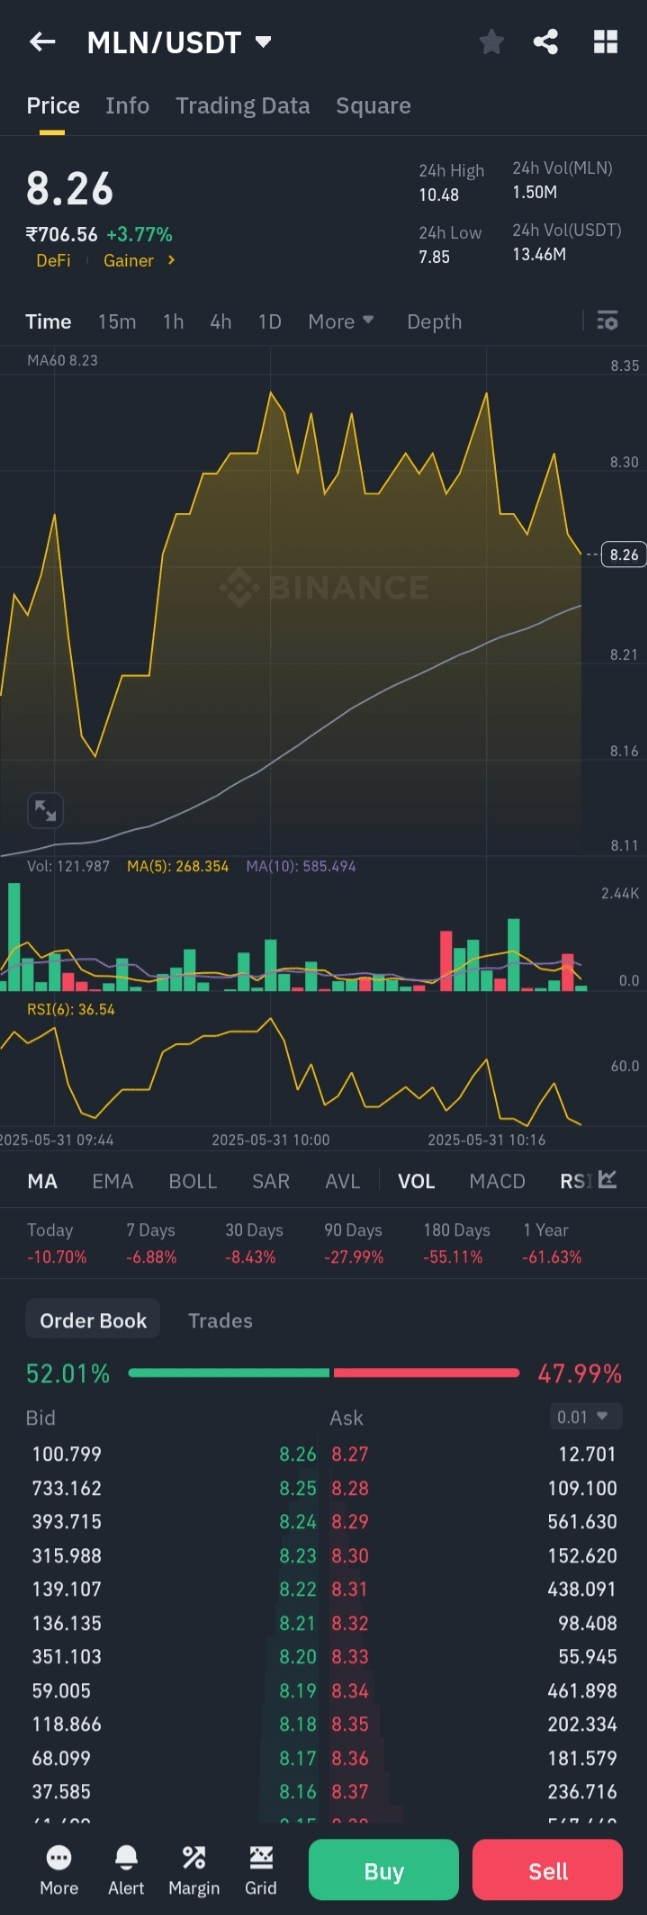The width and height of the screenshot is (647, 1915).
Task: Expand the More timeframe dropdown
Action: (x=341, y=321)
